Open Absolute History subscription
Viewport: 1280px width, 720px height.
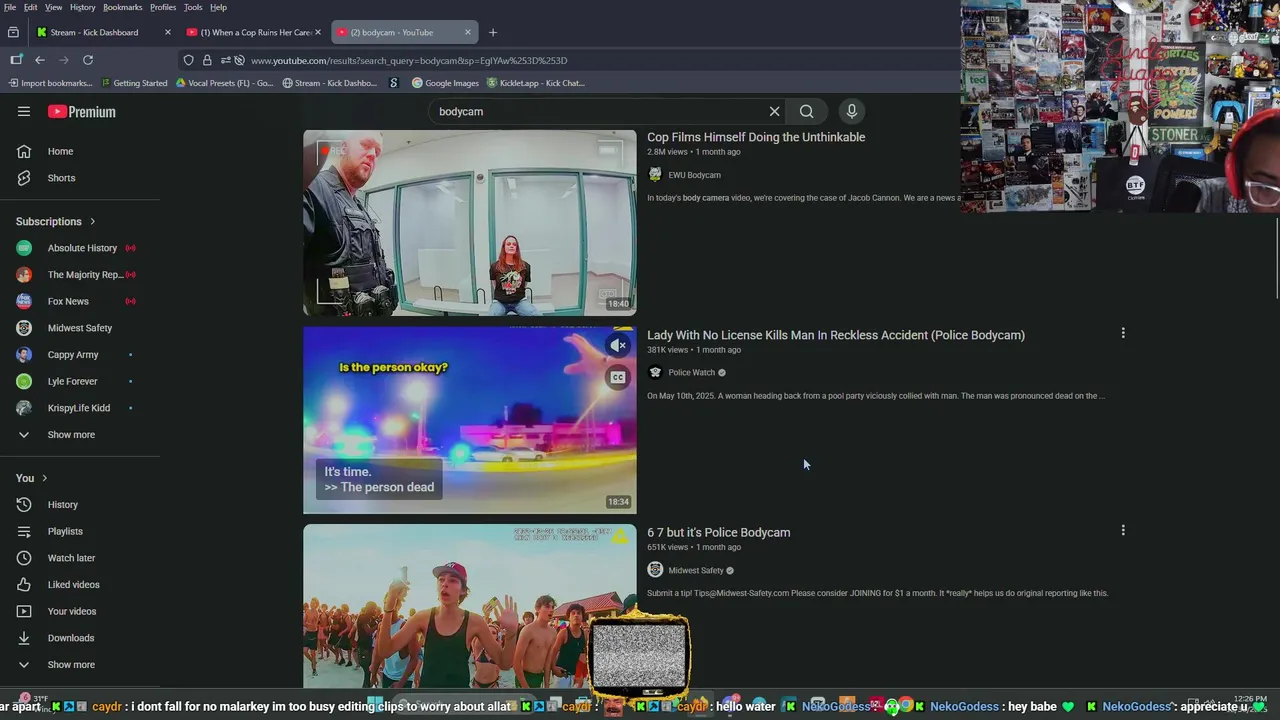coord(80,248)
